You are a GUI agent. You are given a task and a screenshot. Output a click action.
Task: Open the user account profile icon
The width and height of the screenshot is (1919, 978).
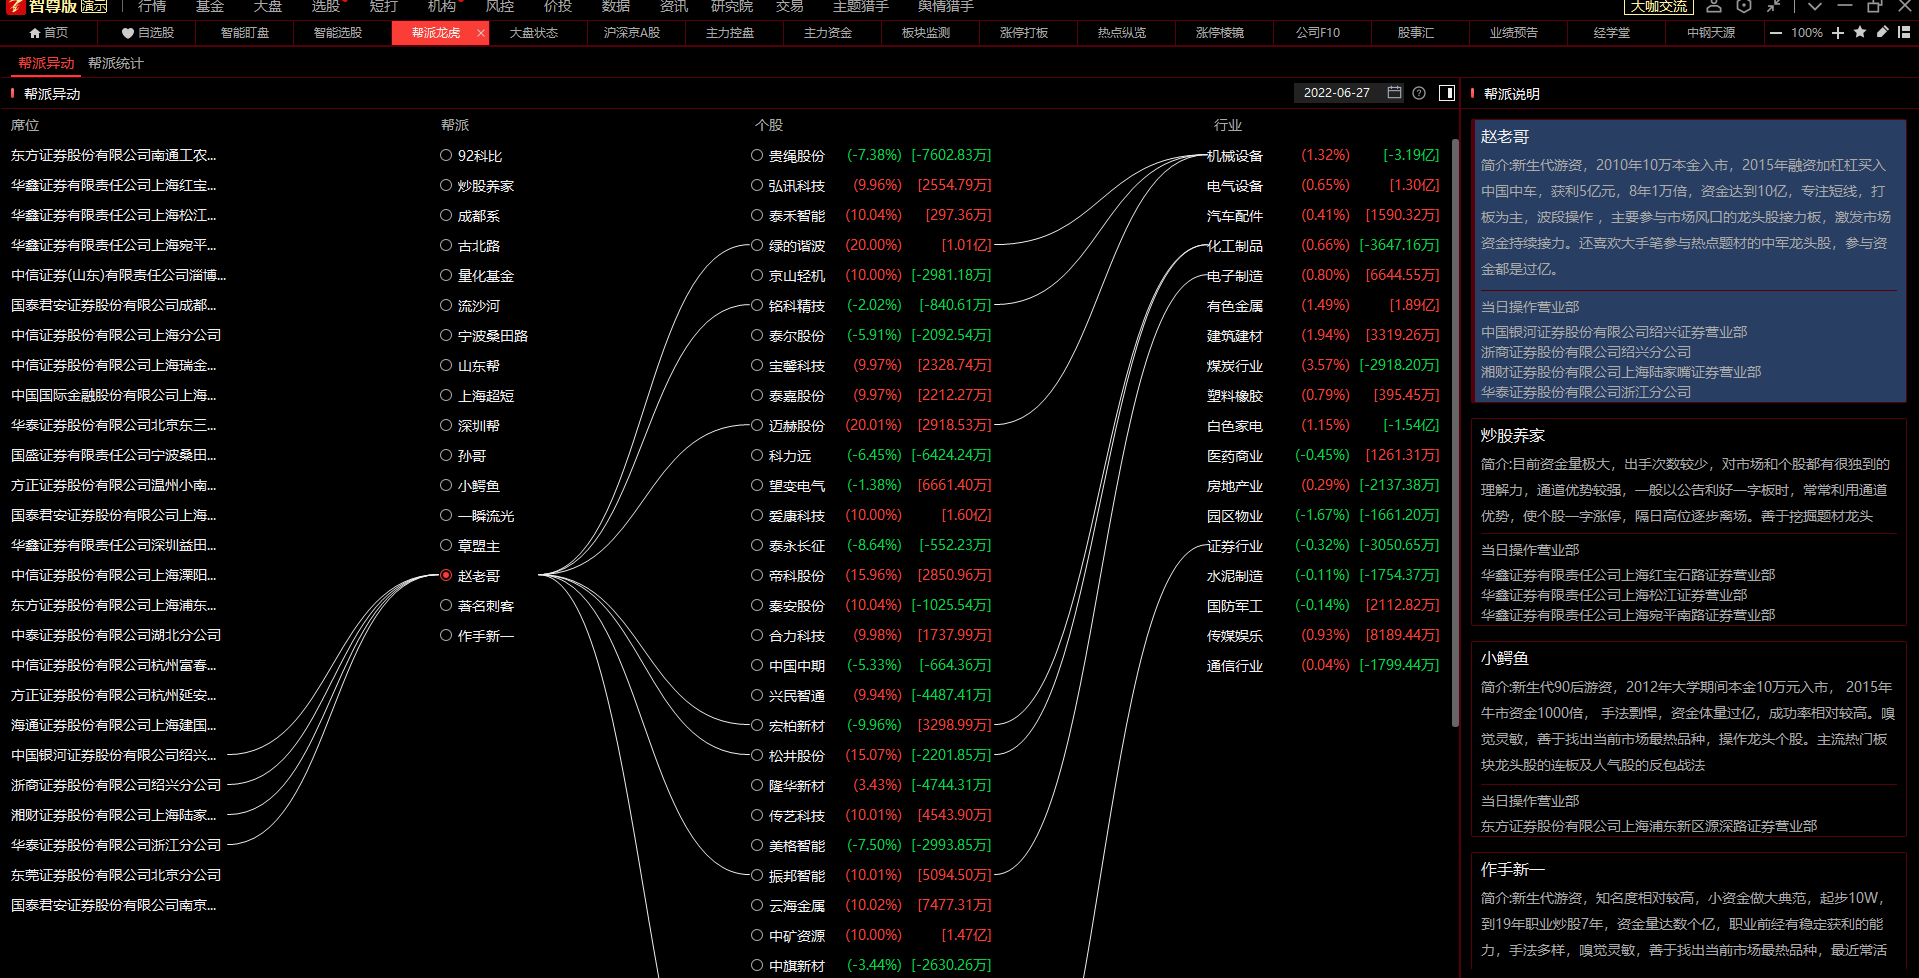coord(1714,6)
